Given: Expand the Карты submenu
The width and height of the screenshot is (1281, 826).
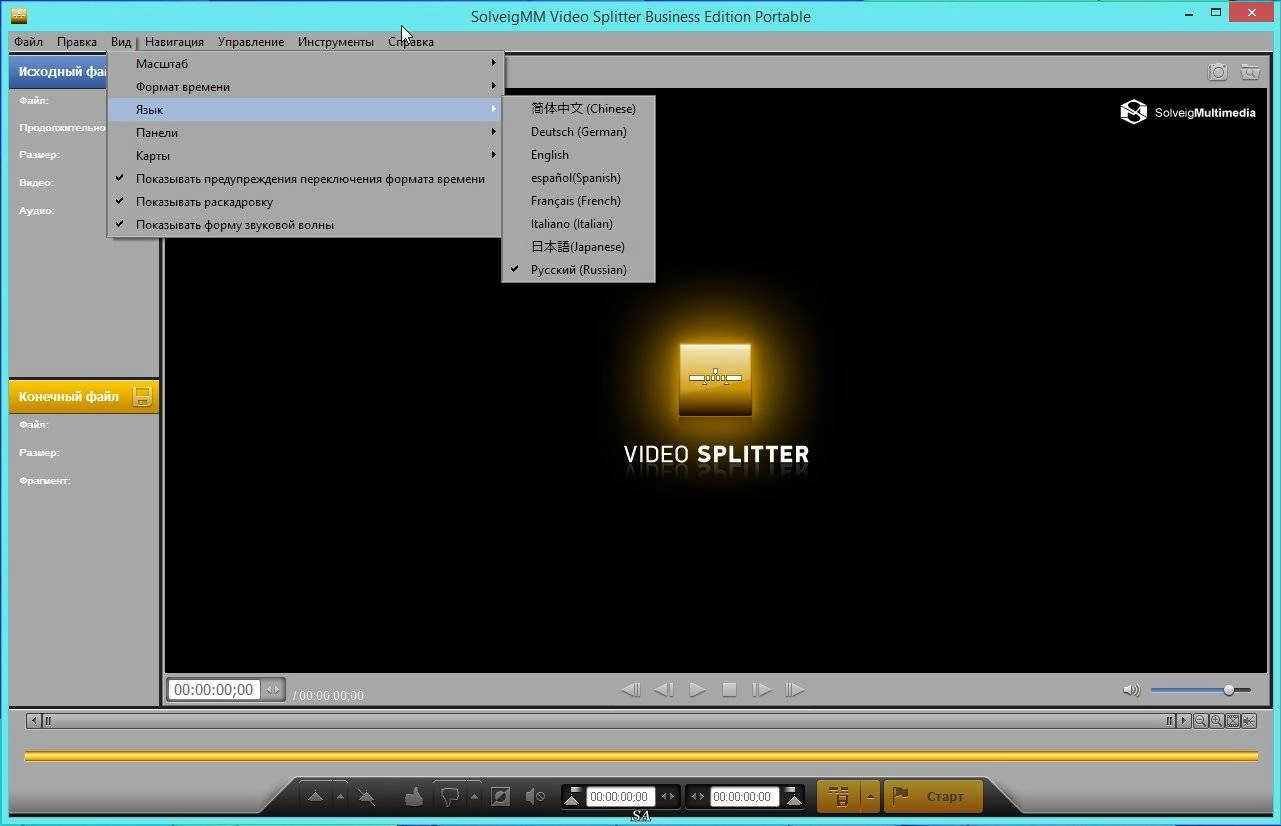Looking at the screenshot, I should (304, 156).
